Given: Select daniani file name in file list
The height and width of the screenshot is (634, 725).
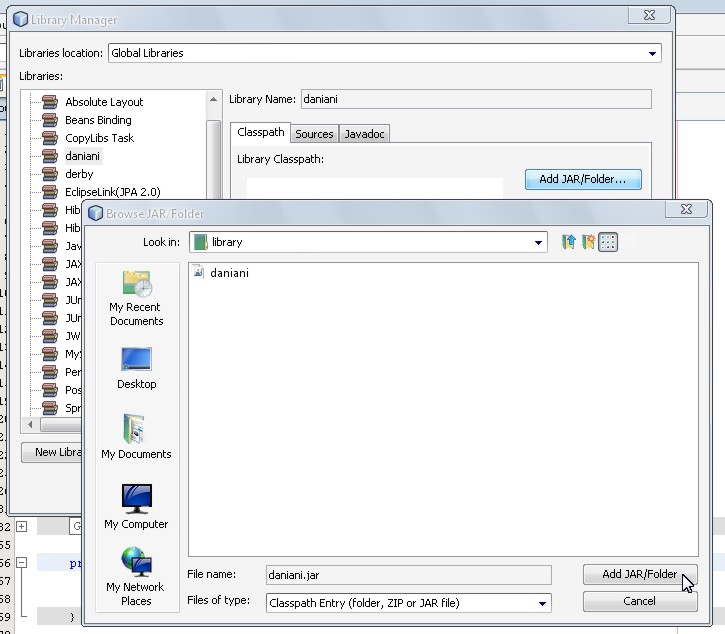Looking at the screenshot, I should [x=229, y=273].
